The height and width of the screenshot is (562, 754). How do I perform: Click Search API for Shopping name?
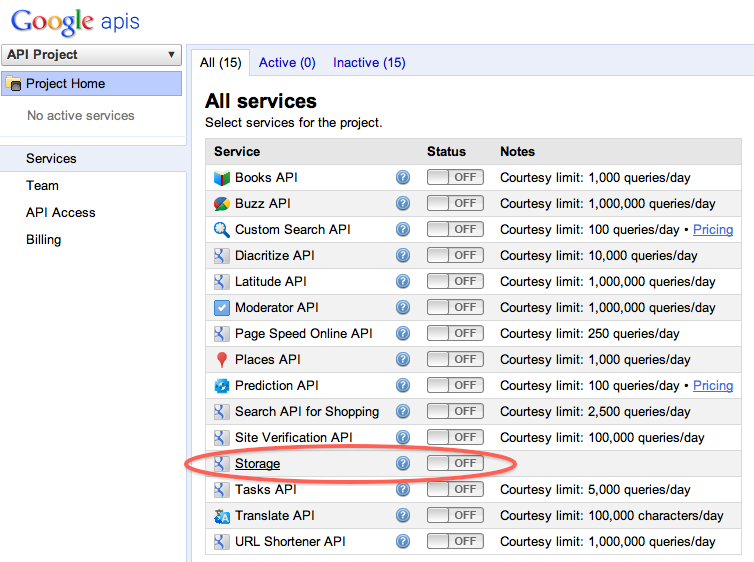[x=307, y=412]
